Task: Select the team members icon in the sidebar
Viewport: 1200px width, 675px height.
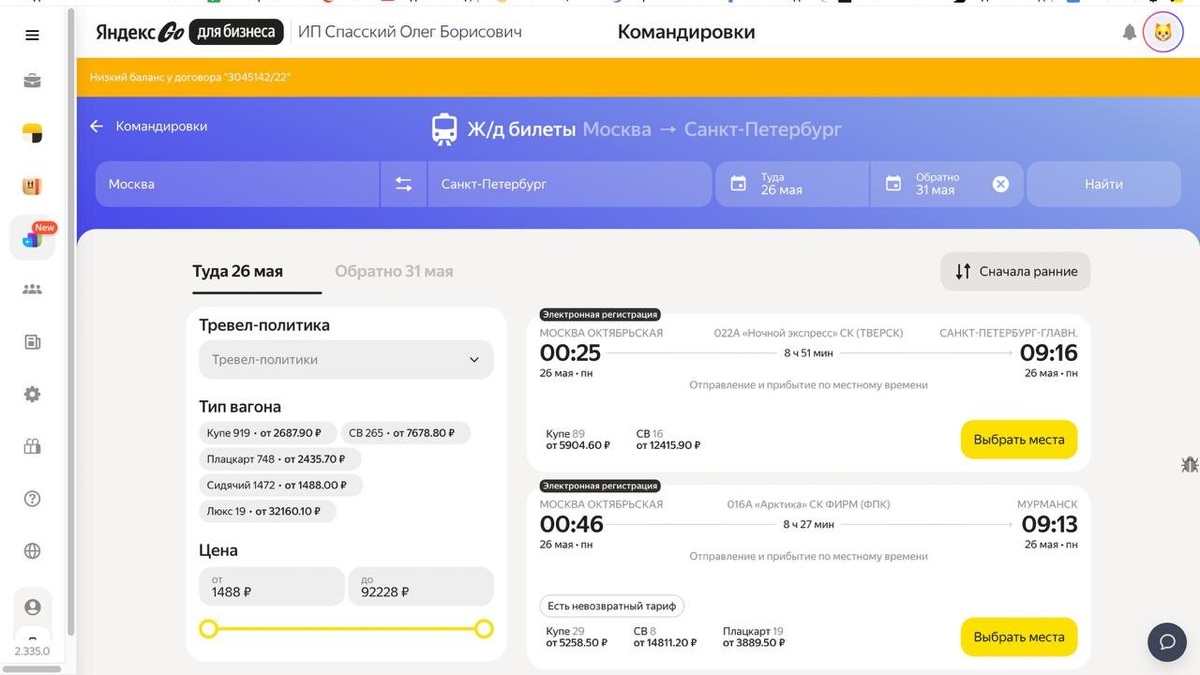Action: 31,289
